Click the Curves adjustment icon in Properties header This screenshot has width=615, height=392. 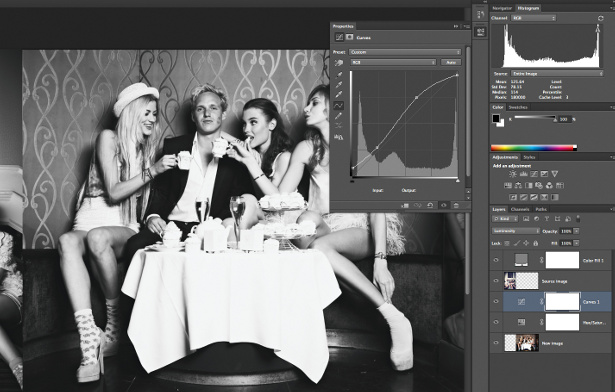[339, 37]
